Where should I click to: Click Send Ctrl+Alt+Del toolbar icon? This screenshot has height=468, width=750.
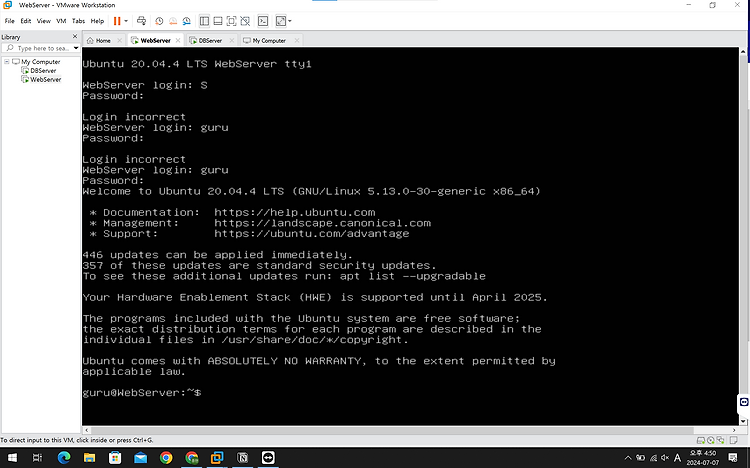141,21
